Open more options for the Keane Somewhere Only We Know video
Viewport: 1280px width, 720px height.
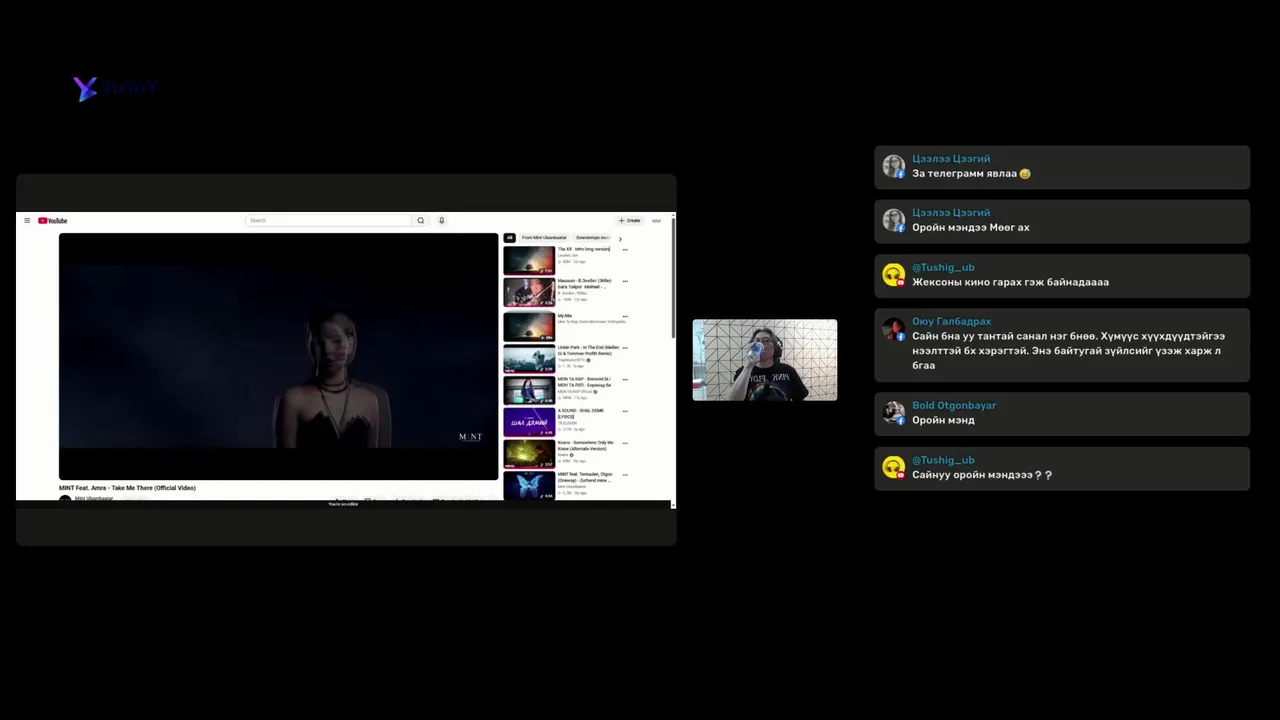click(x=625, y=444)
